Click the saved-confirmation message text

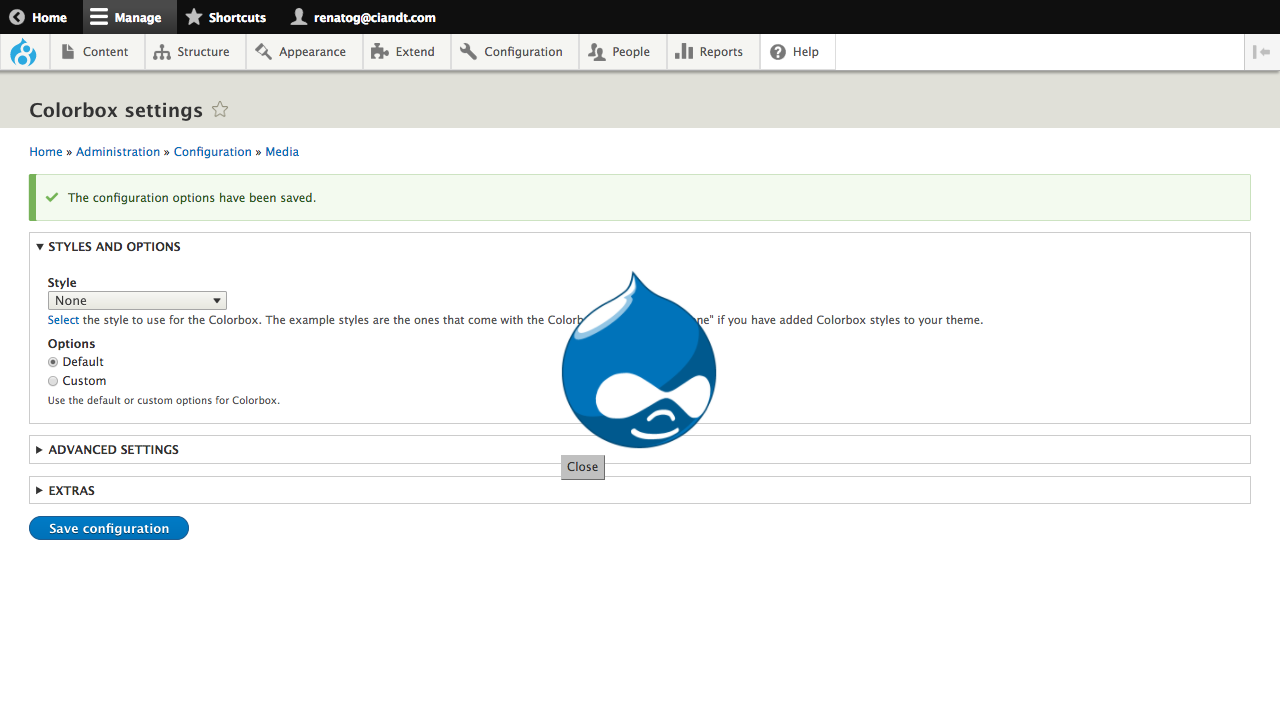pos(192,198)
